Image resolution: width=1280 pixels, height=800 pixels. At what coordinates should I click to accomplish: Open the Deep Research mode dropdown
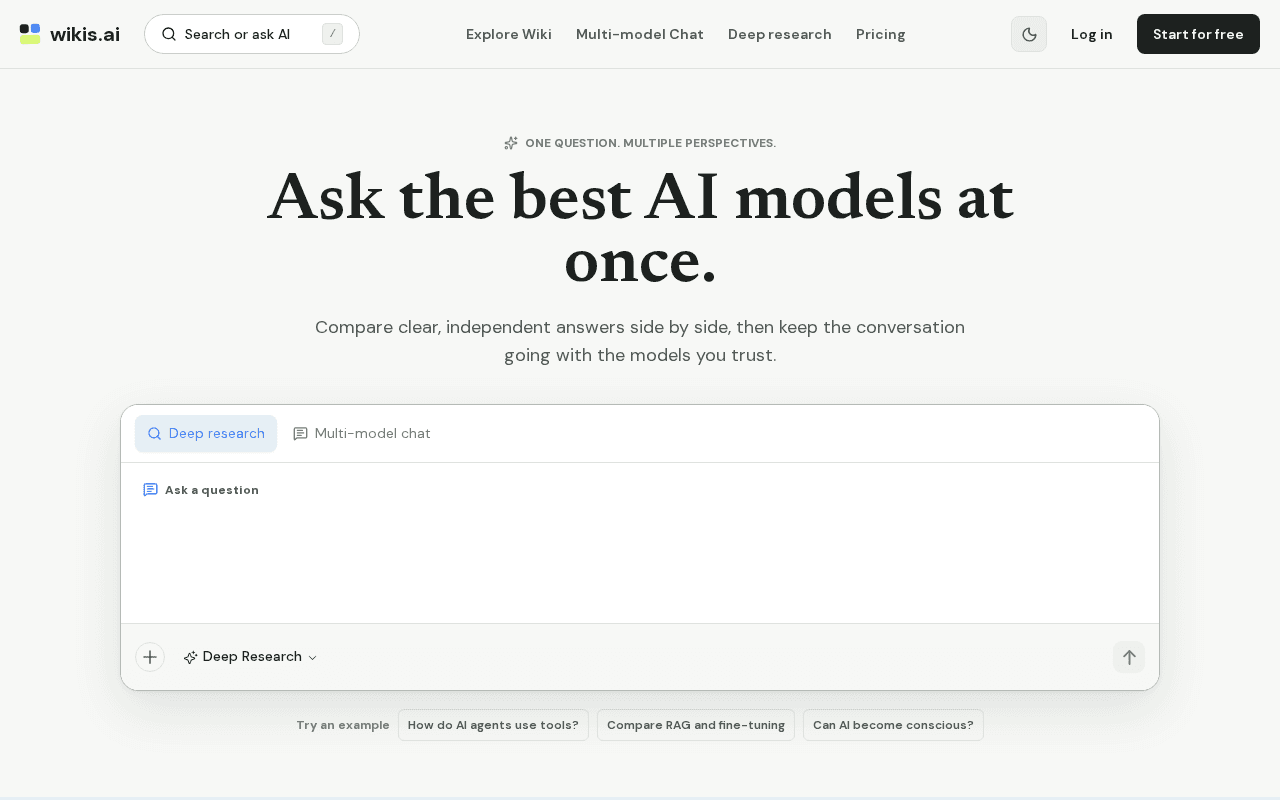[x=250, y=657]
